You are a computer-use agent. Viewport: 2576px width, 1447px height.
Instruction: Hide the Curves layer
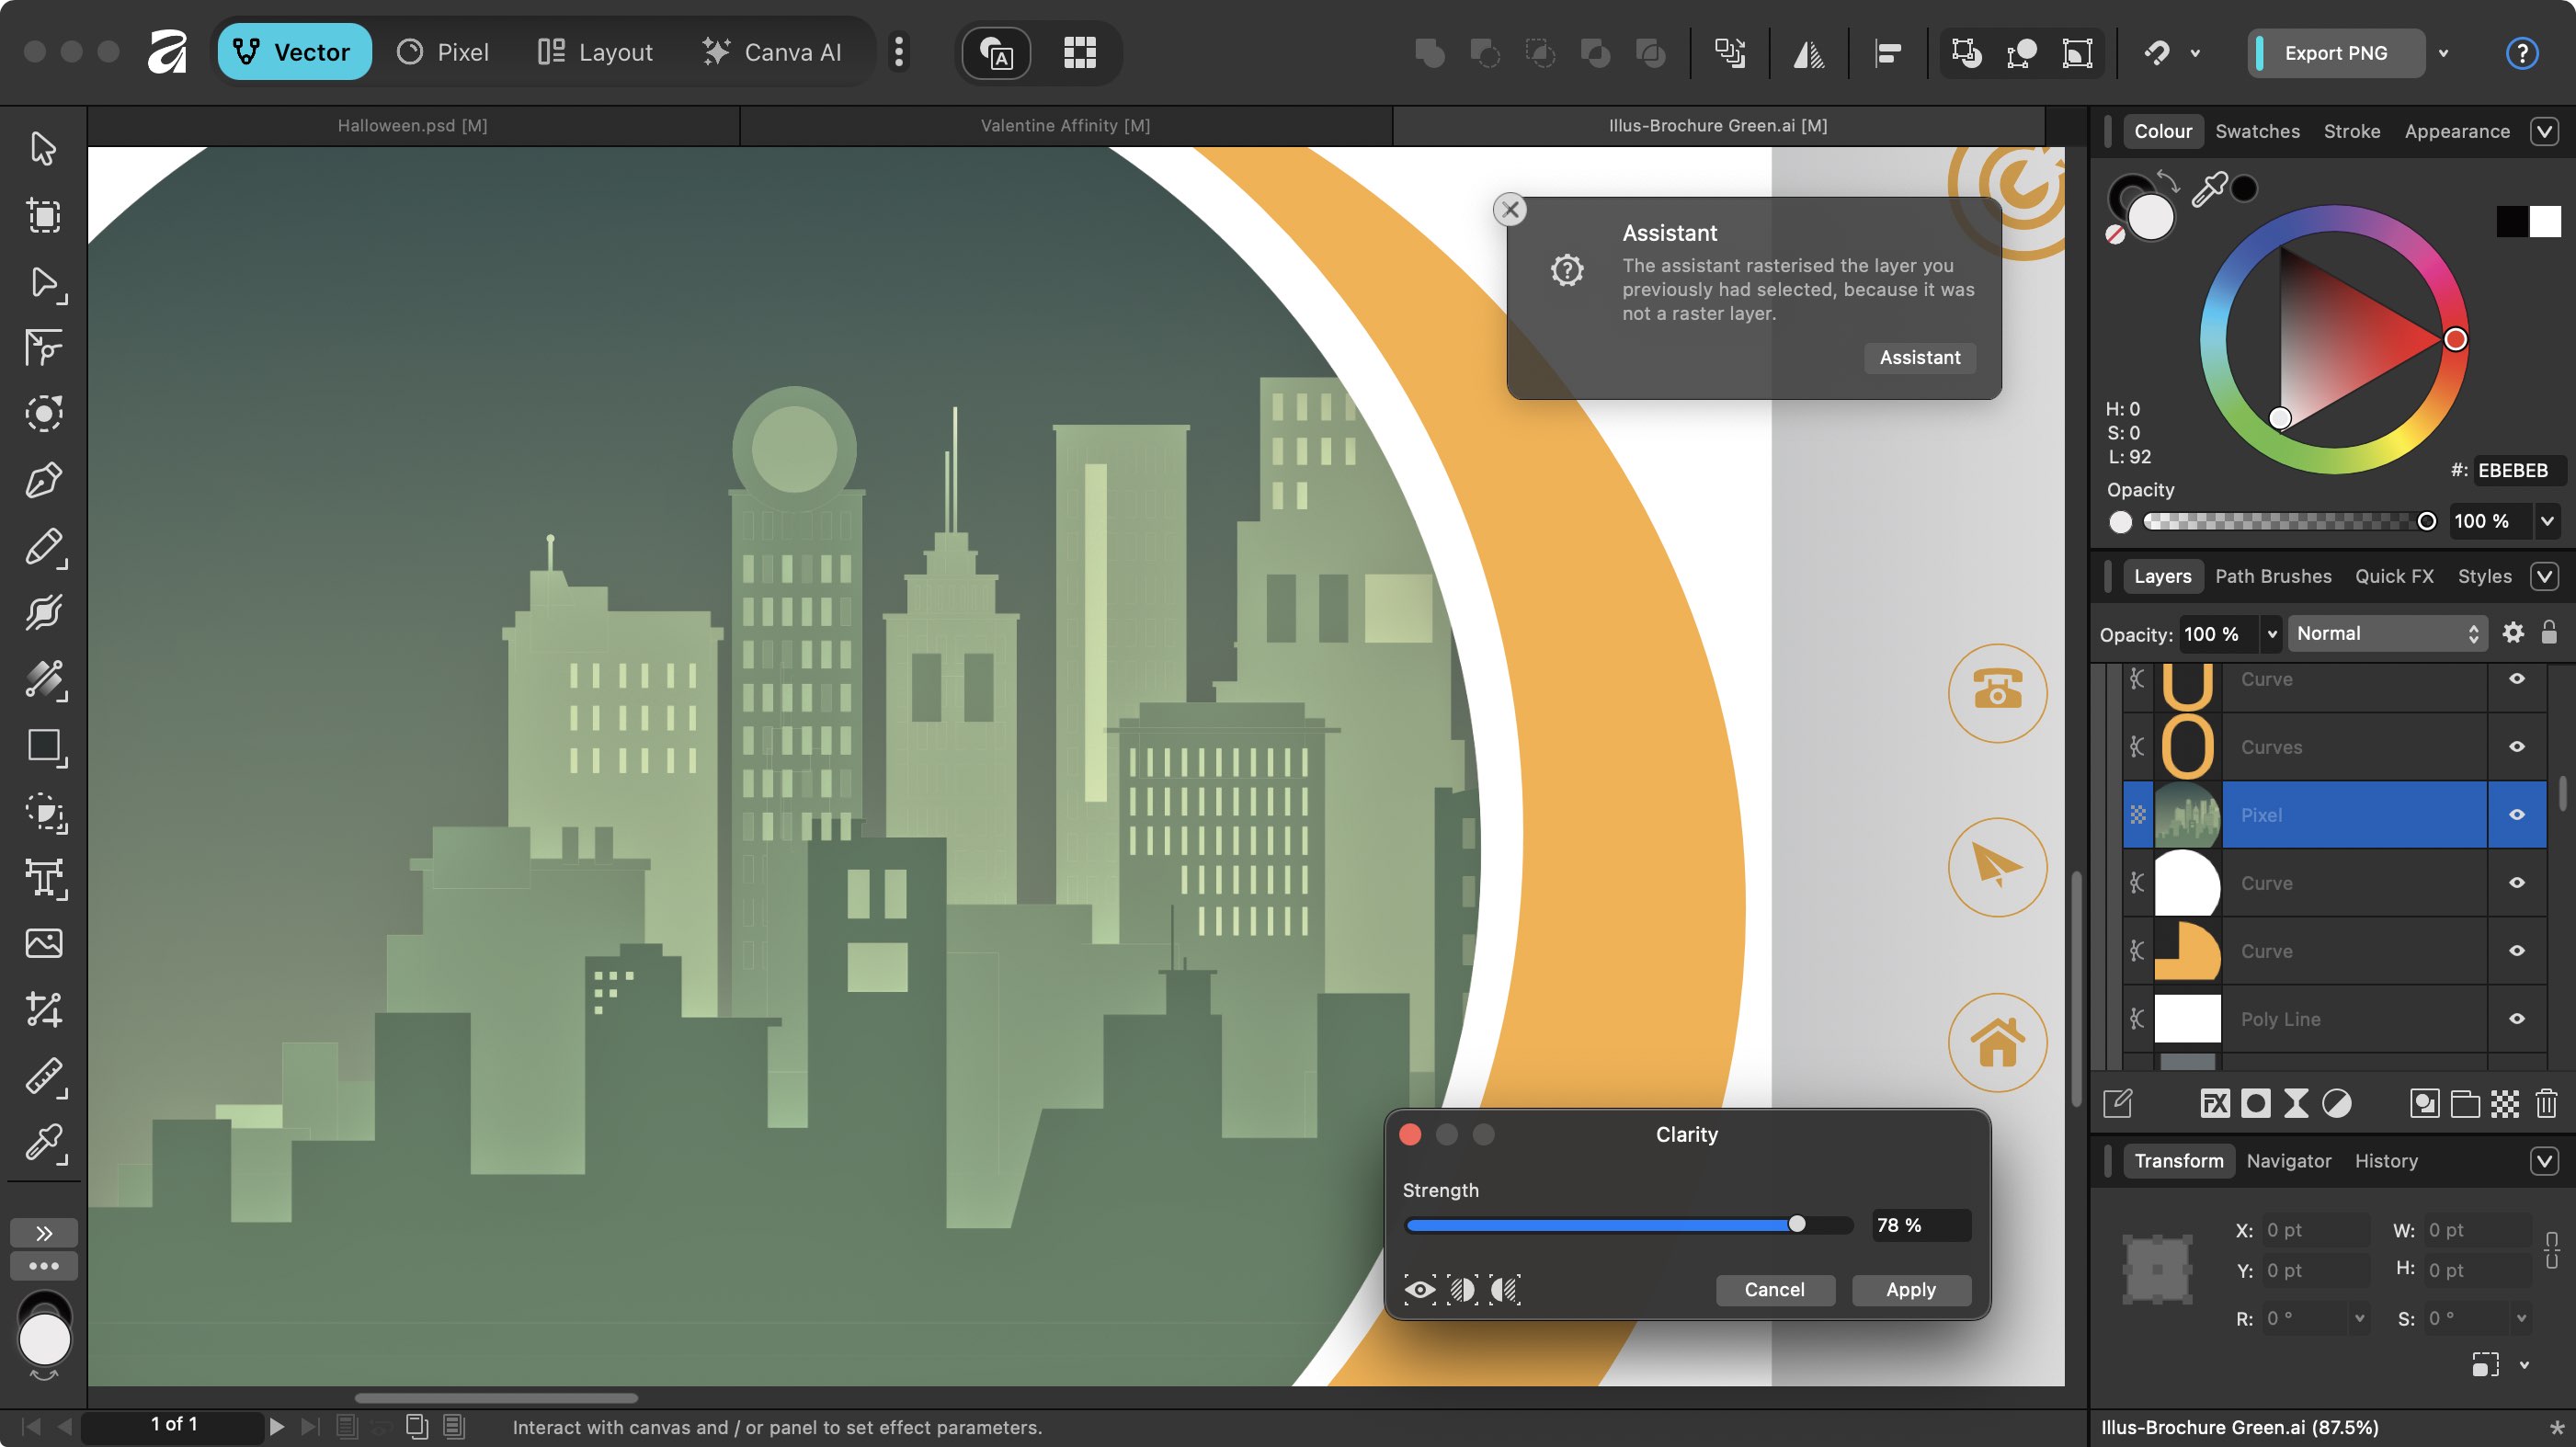coord(2516,746)
